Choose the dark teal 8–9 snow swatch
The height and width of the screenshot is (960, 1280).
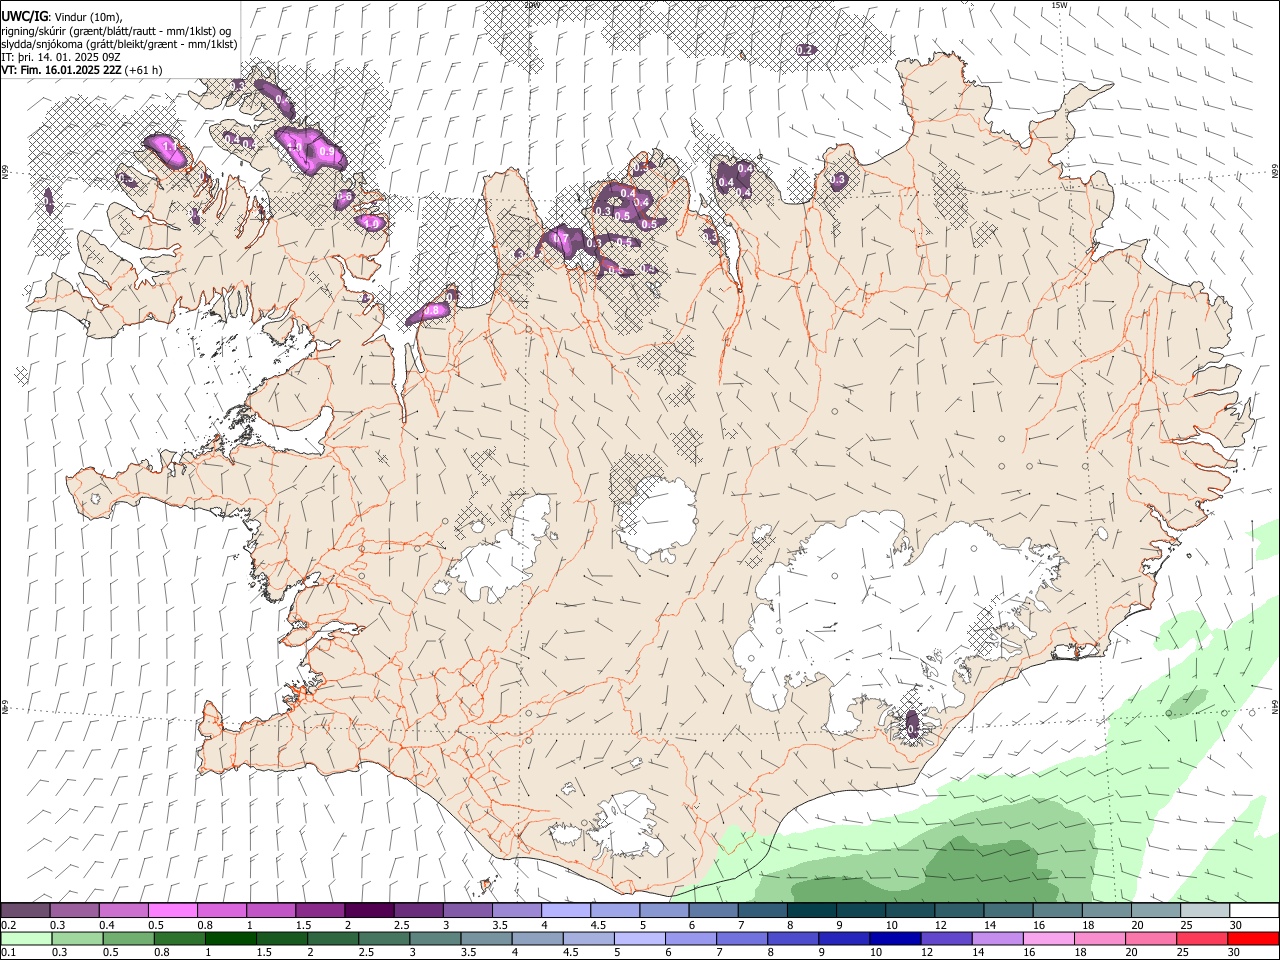tap(812, 910)
